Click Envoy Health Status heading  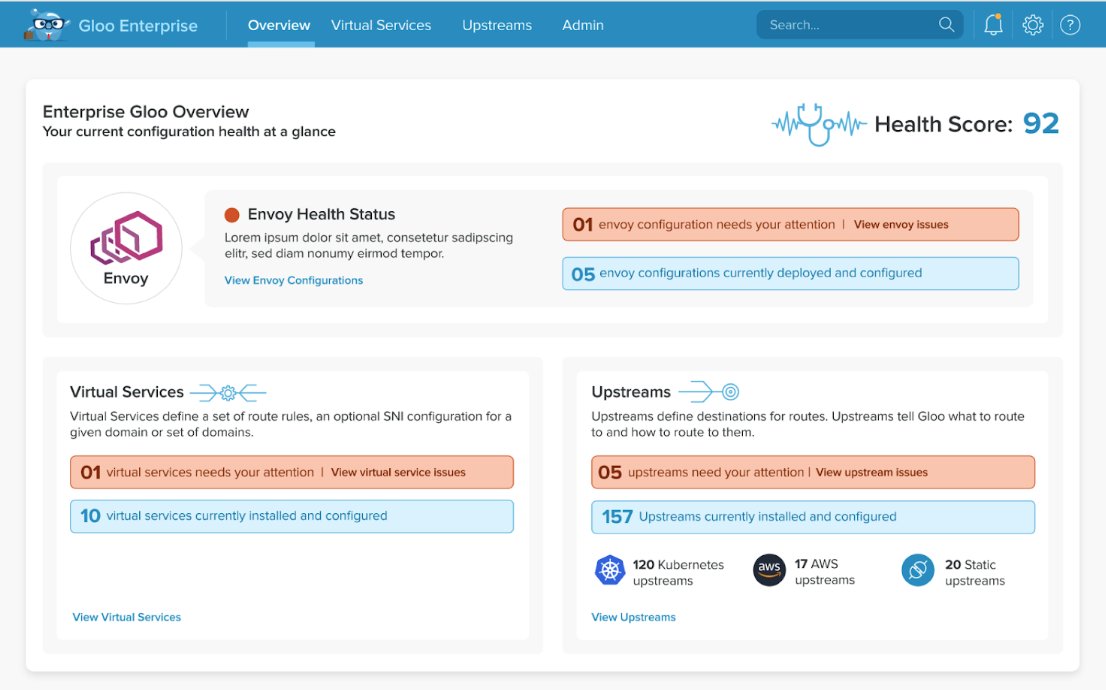(321, 214)
